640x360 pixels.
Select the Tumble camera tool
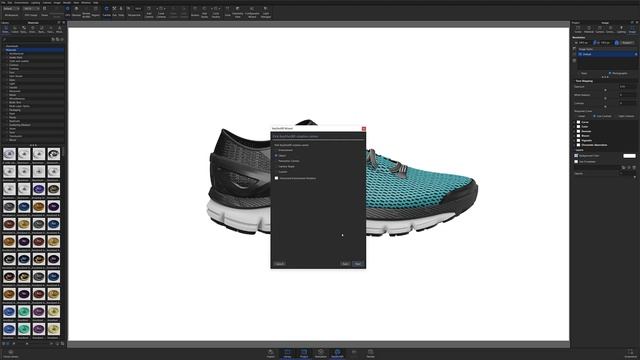pos(107,11)
